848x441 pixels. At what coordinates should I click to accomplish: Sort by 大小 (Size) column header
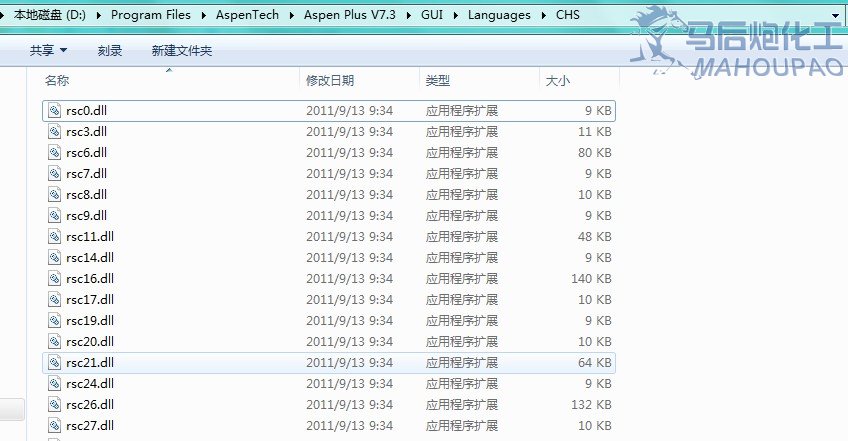pyautogui.click(x=558, y=81)
